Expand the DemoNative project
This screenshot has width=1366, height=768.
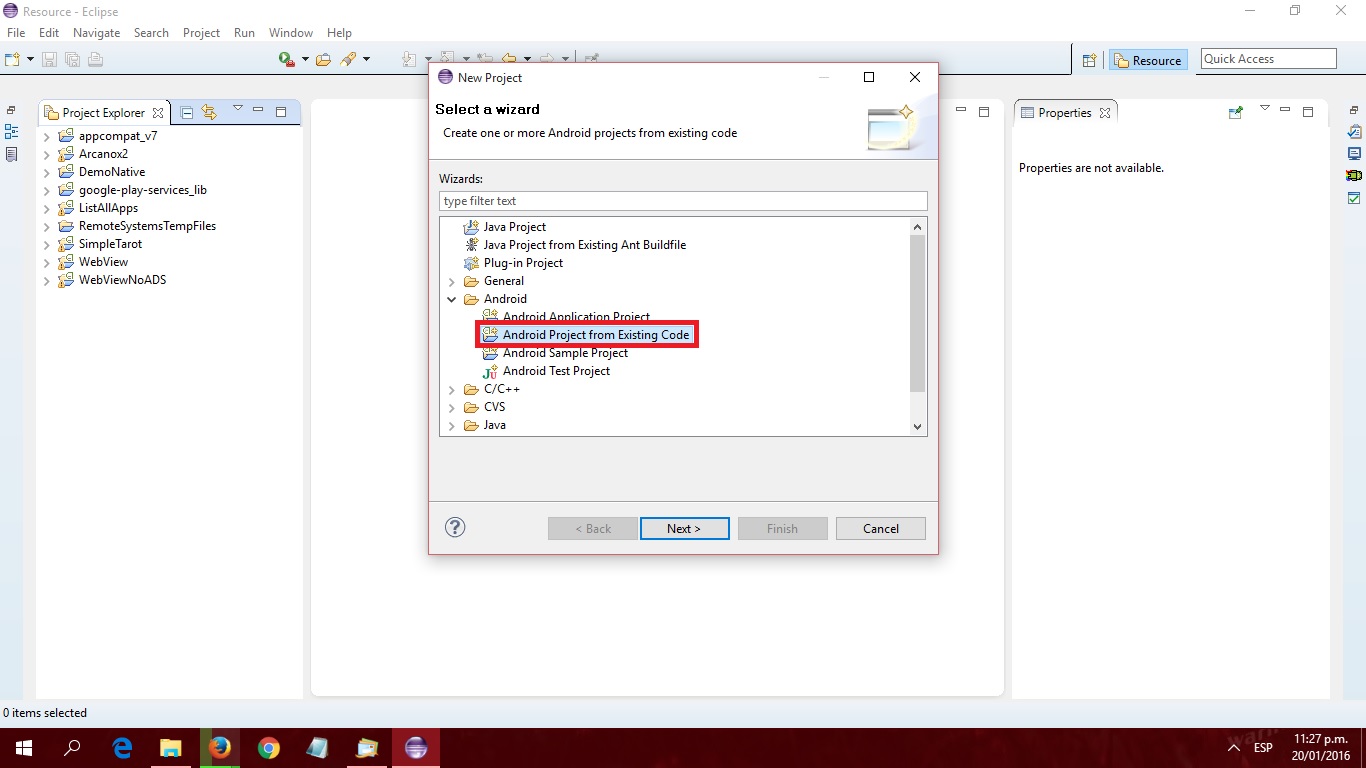pos(46,172)
